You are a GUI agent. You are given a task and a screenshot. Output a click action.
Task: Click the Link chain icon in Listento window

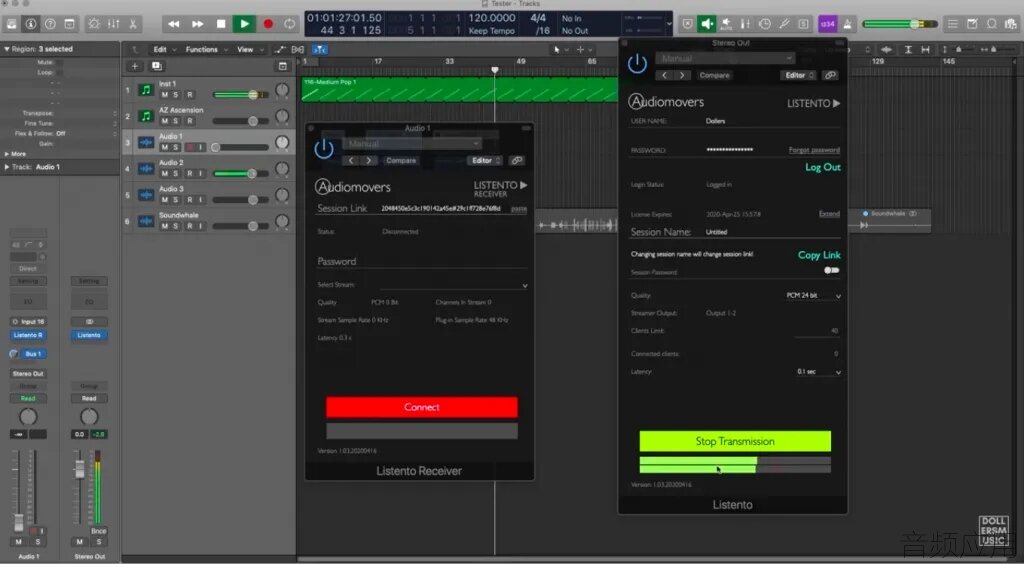pyautogui.click(x=830, y=76)
